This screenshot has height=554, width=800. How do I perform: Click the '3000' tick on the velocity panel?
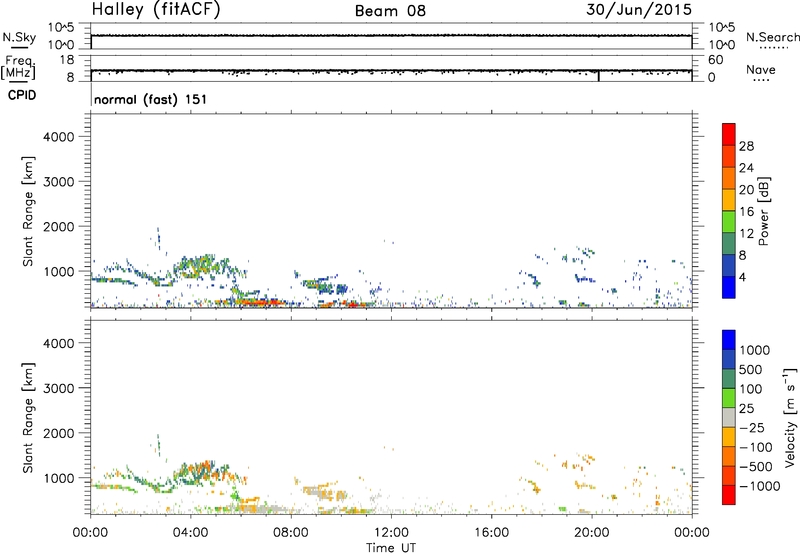(58, 388)
